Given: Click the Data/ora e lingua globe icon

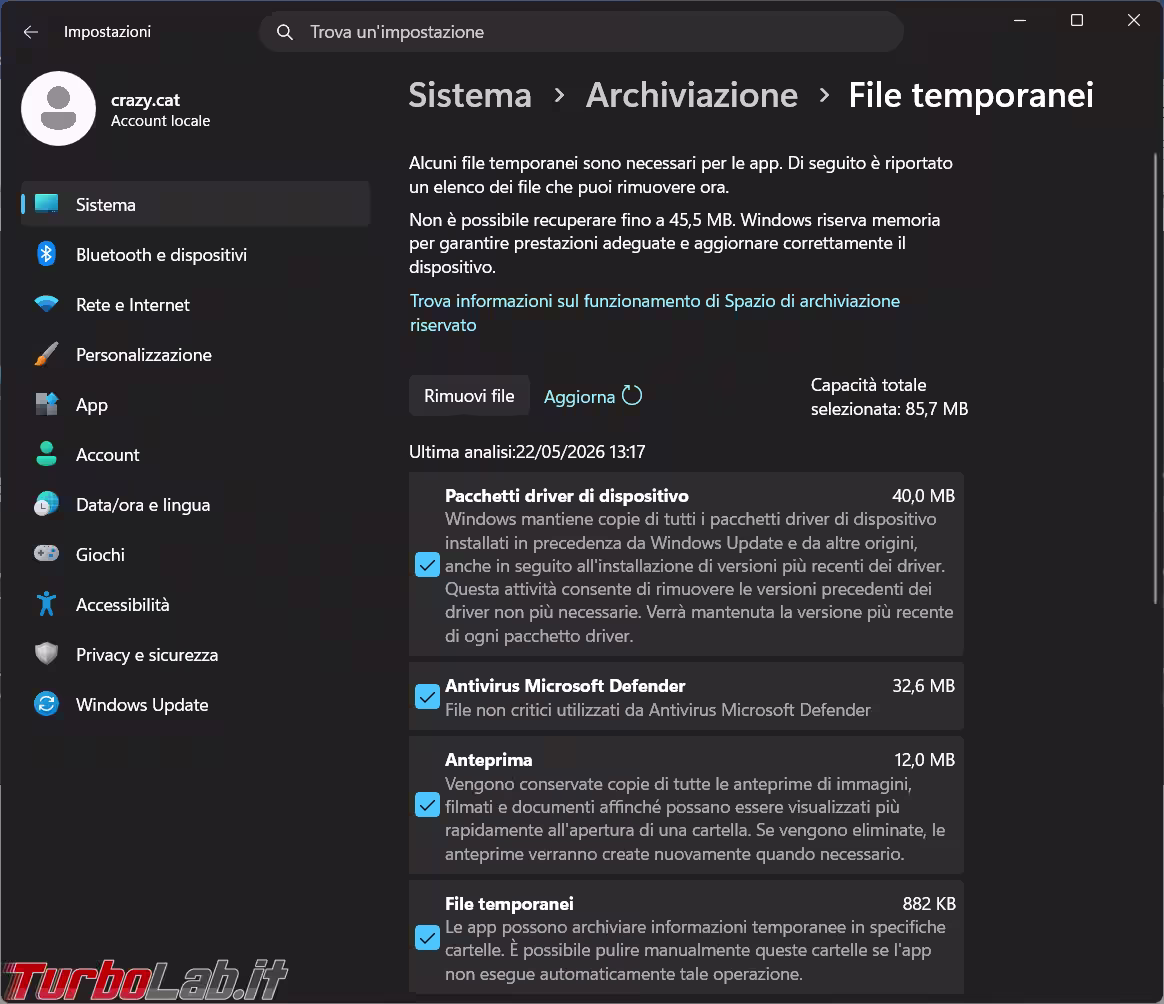Looking at the screenshot, I should [x=46, y=504].
